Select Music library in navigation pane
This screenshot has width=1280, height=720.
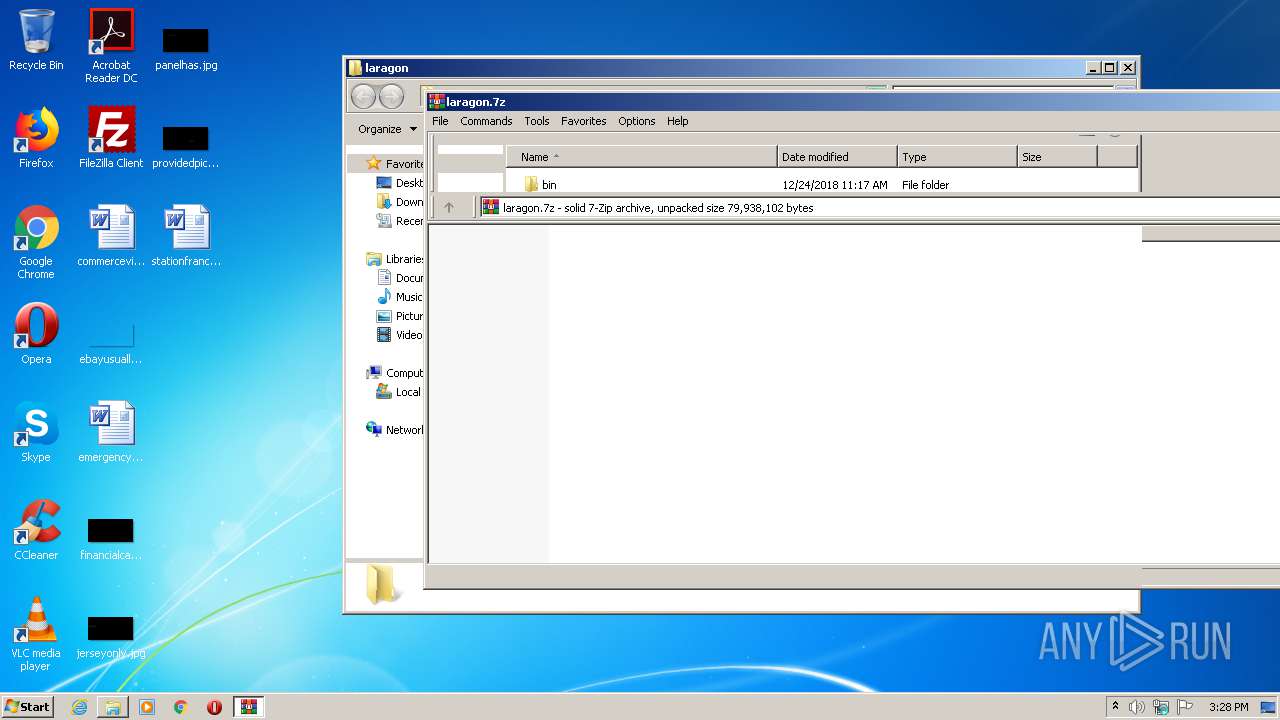(400, 297)
